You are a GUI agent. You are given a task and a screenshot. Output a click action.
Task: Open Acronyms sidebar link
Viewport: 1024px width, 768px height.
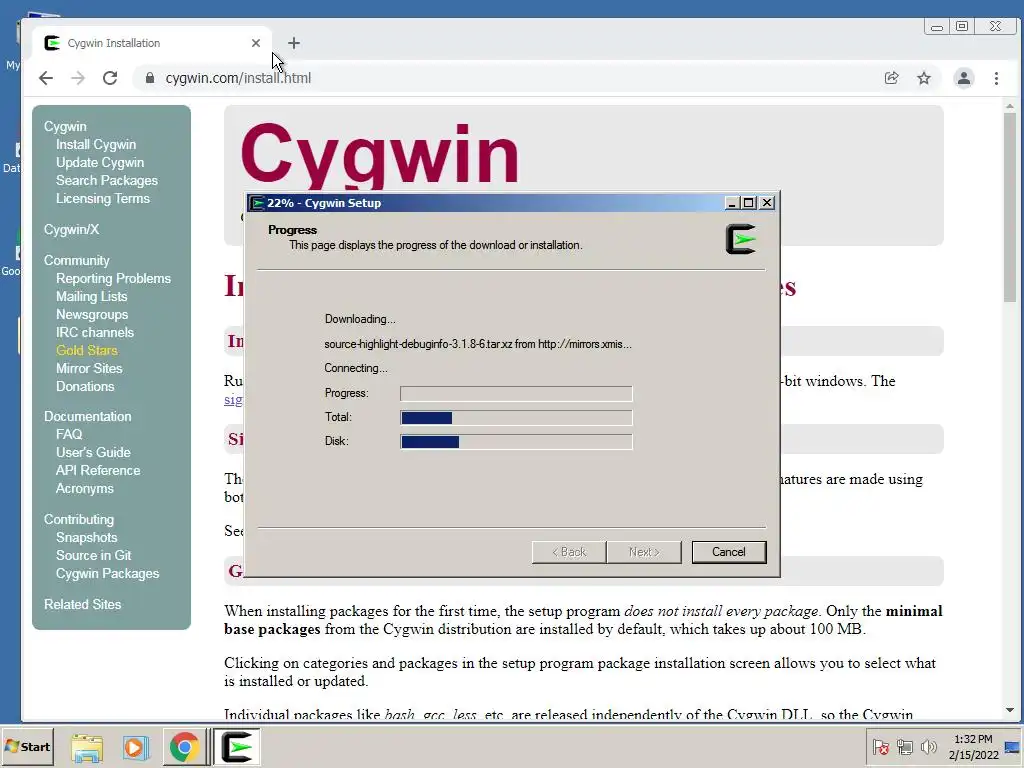84,488
